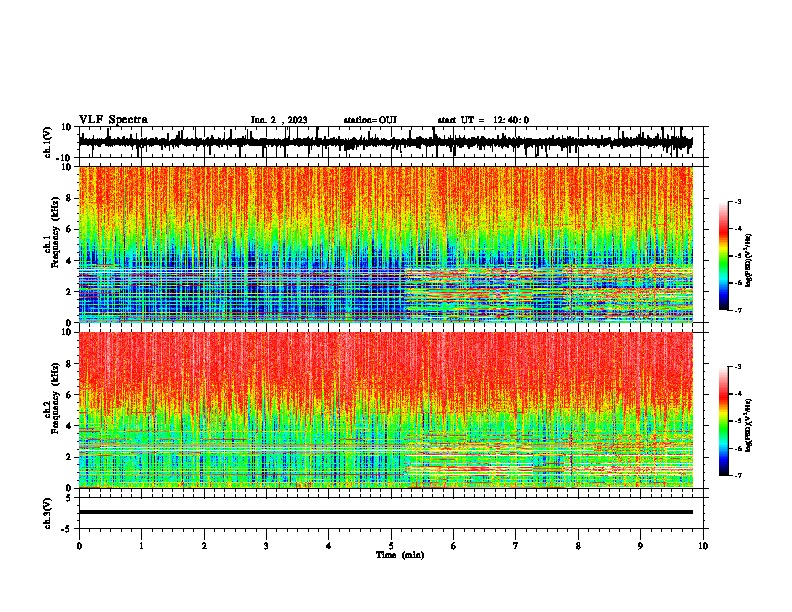792x612 pixels.
Task: Click the time axis tick label 3
Action: (266, 546)
